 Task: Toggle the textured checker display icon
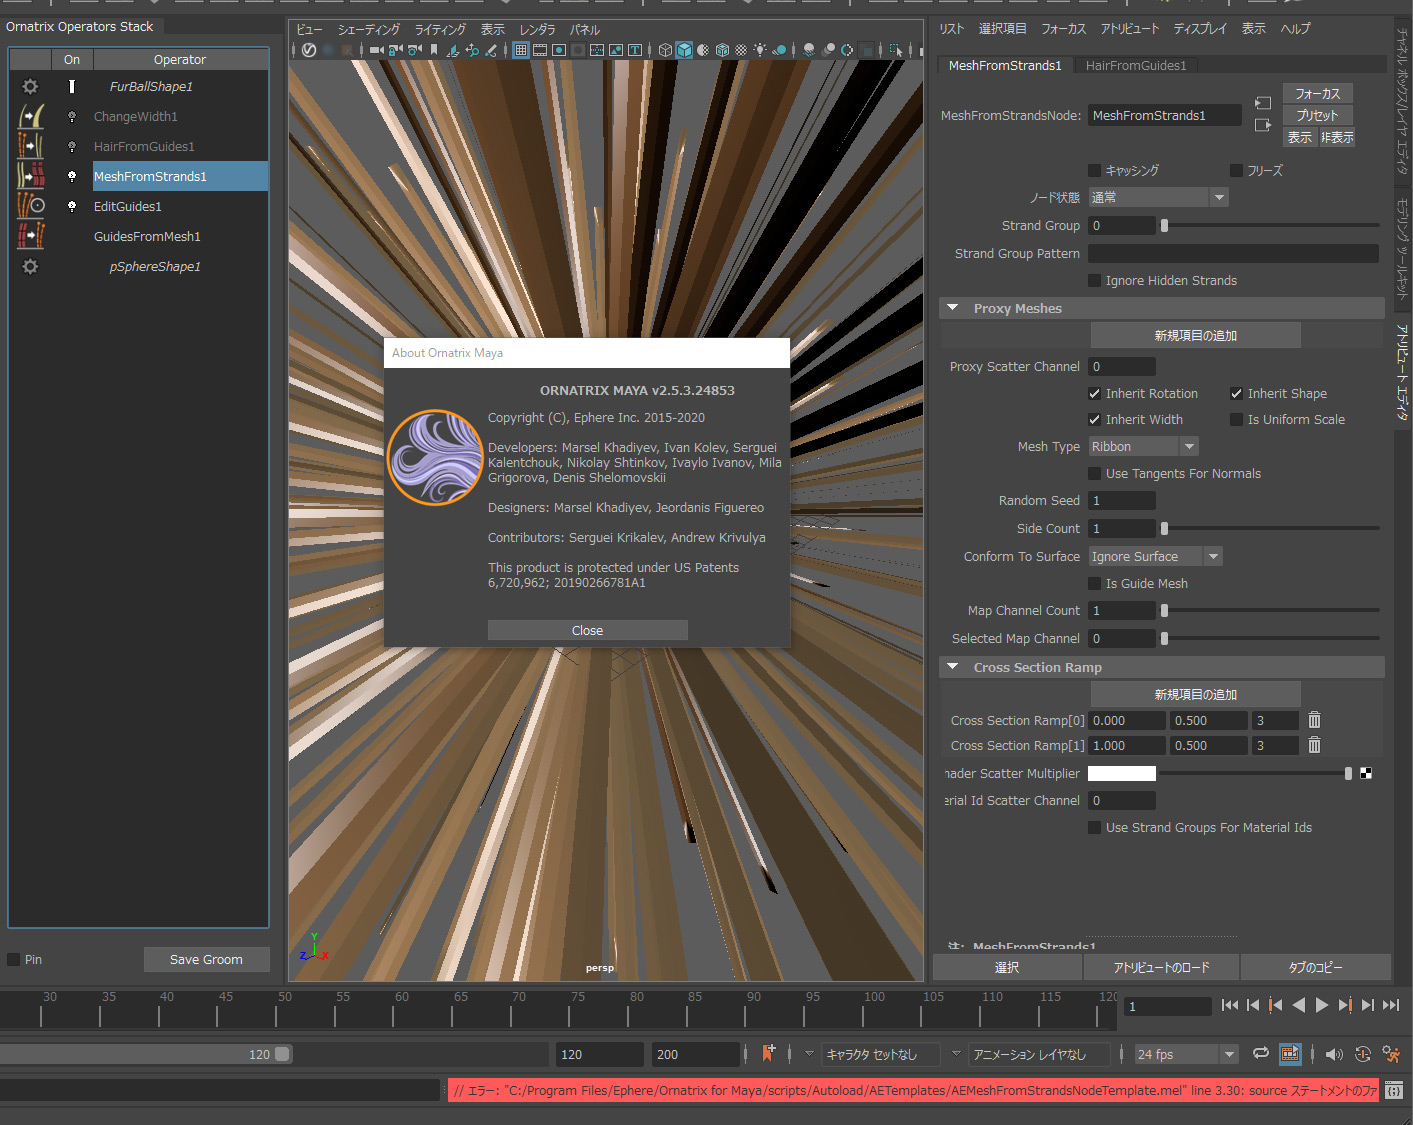741,50
